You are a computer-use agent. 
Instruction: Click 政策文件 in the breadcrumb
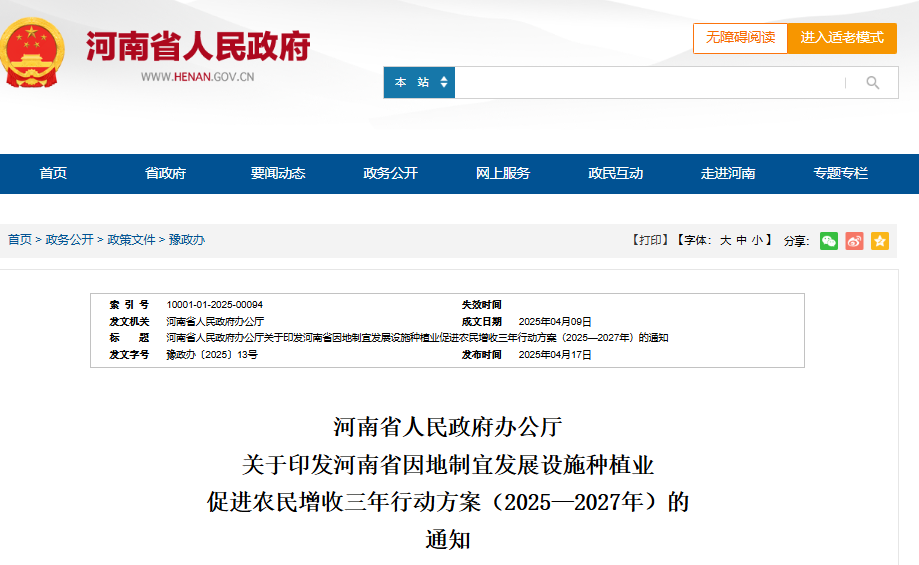(132, 240)
